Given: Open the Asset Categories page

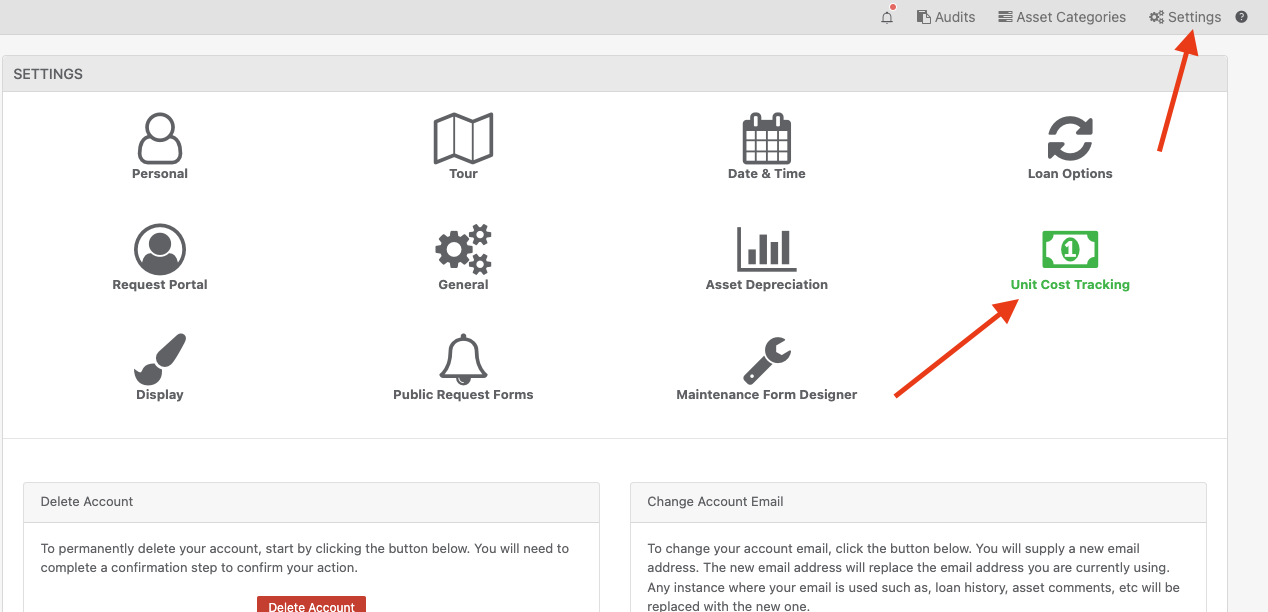Looking at the screenshot, I should [x=1062, y=17].
